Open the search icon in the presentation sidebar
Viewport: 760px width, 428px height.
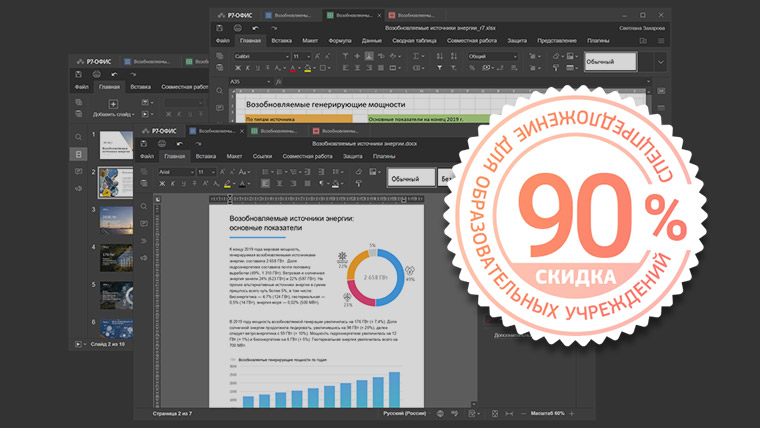[77, 137]
